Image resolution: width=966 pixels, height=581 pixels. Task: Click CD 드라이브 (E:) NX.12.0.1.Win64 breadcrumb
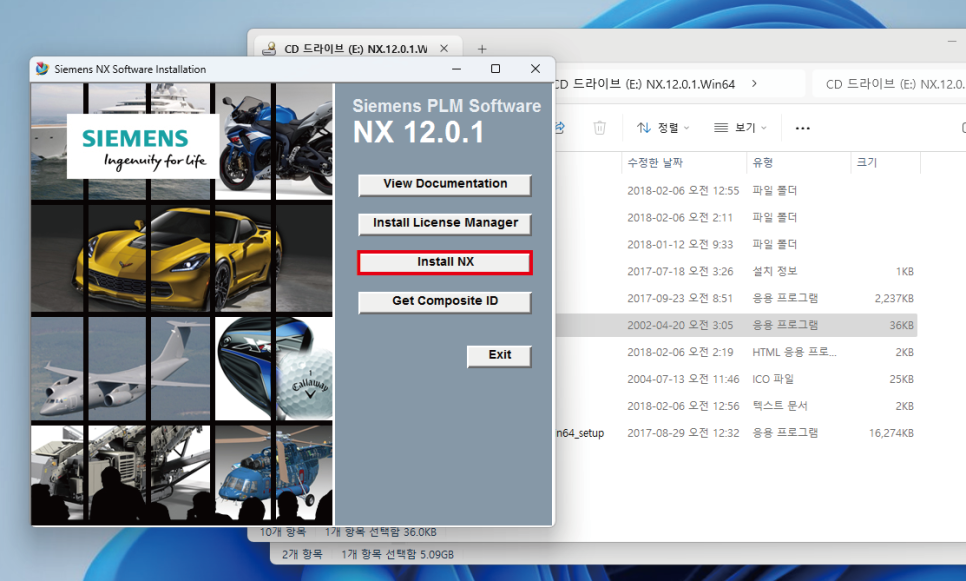pyautogui.click(x=644, y=84)
